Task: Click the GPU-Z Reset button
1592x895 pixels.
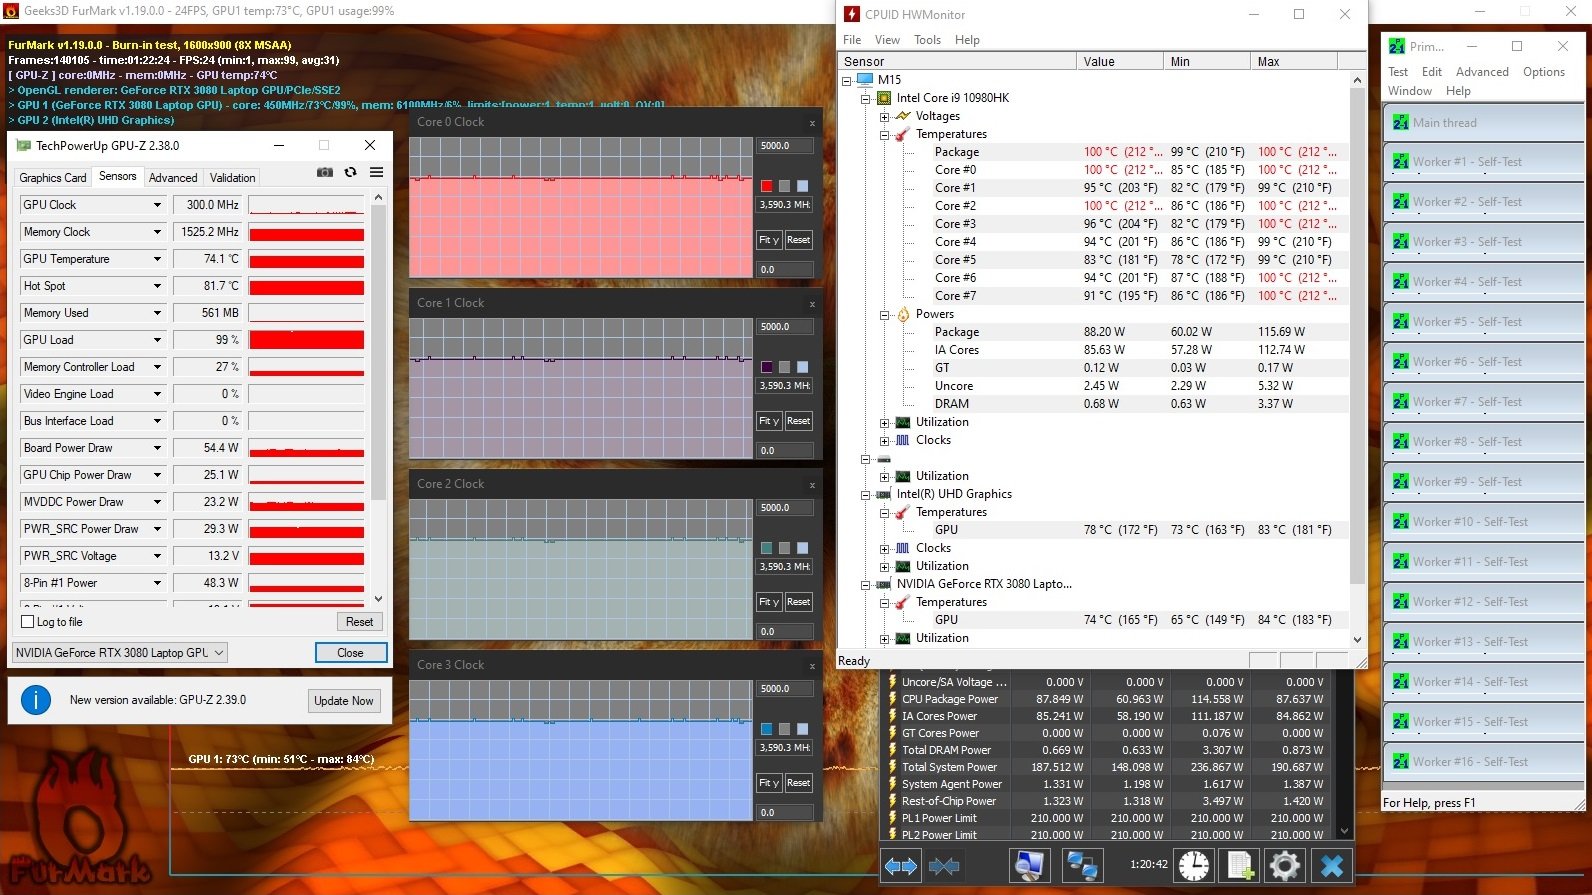Action: (359, 622)
